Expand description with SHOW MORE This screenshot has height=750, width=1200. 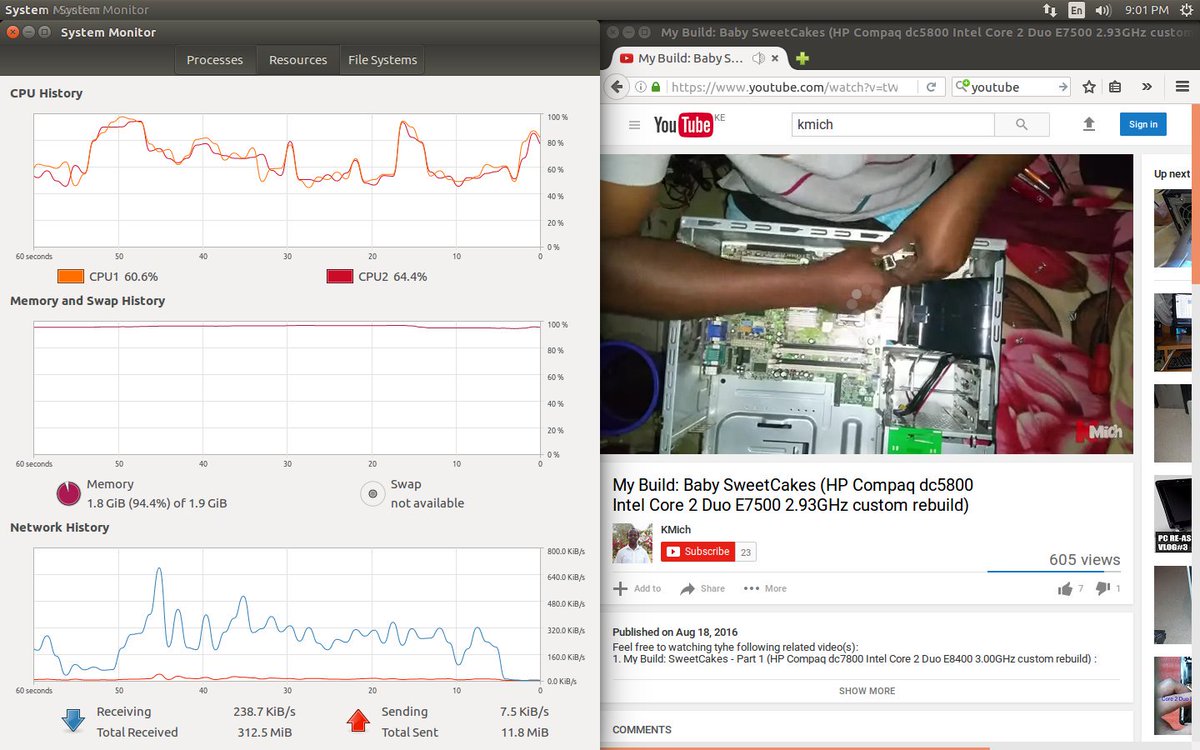coord(867,691)
